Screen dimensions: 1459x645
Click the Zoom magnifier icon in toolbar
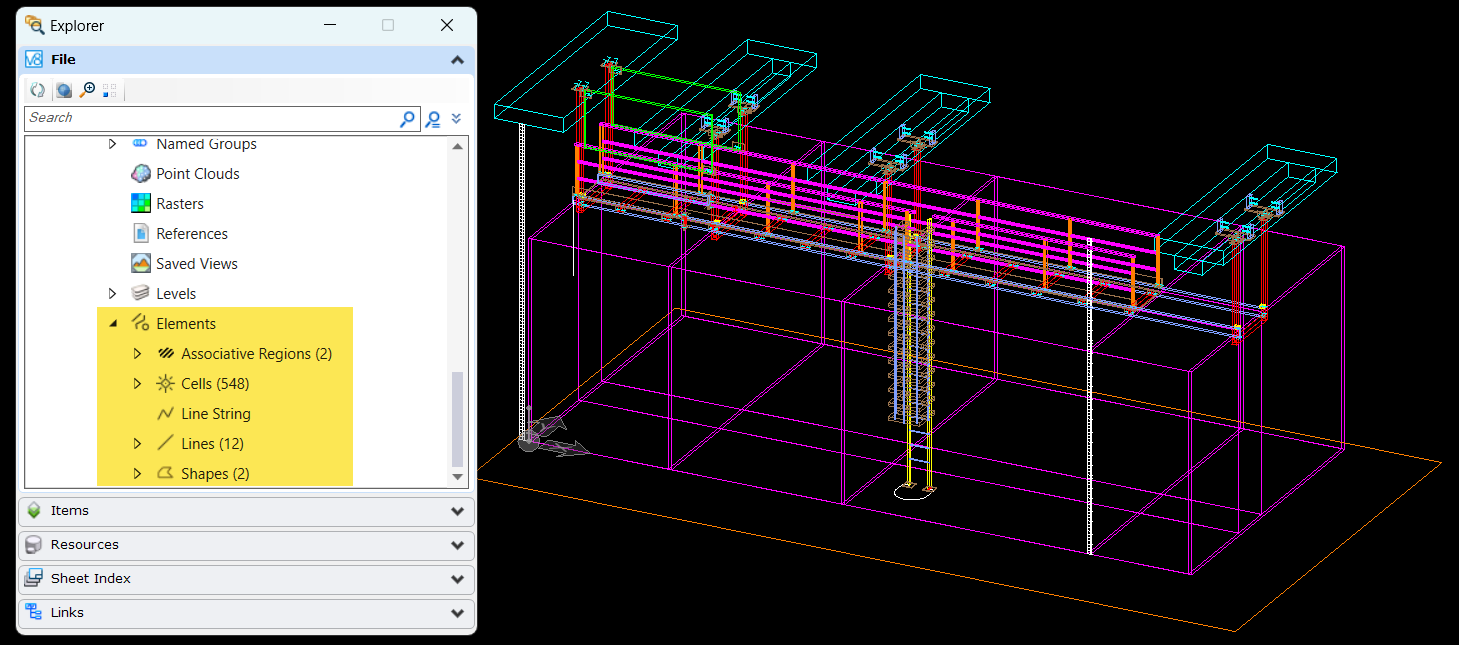coord(87,90)
